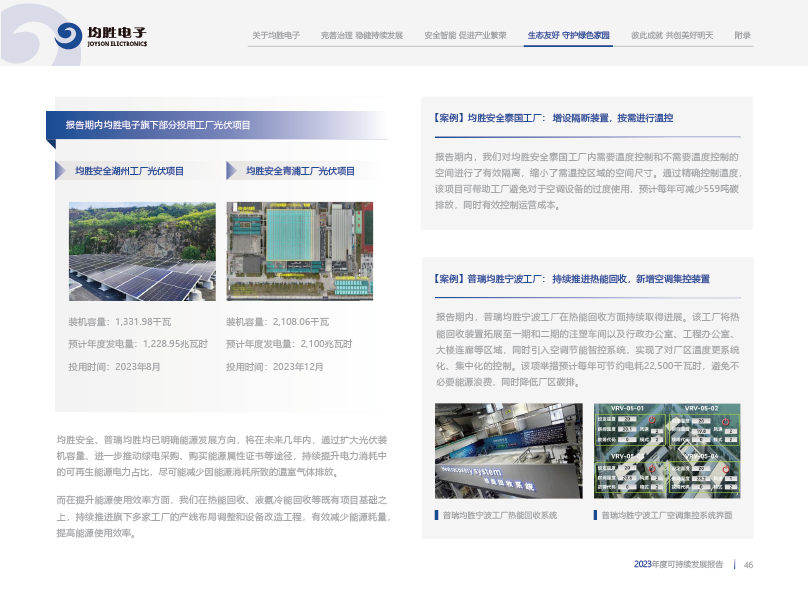Select the 均胜安全湖州工厂光伏项目 label

[130, 171]
